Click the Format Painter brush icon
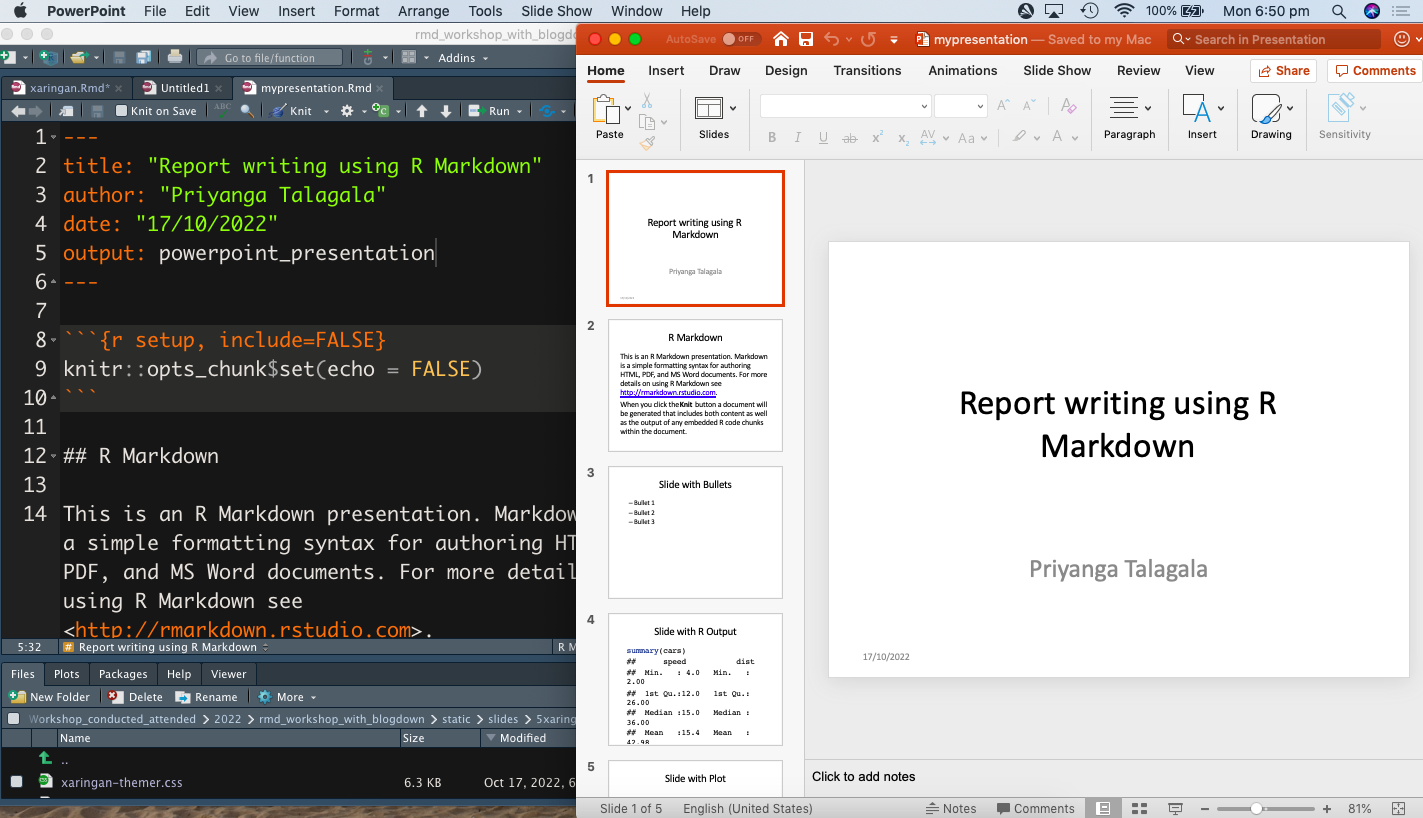Viewport: 1423px width, 818px height. pyautogui.click(x=647, y=143)
